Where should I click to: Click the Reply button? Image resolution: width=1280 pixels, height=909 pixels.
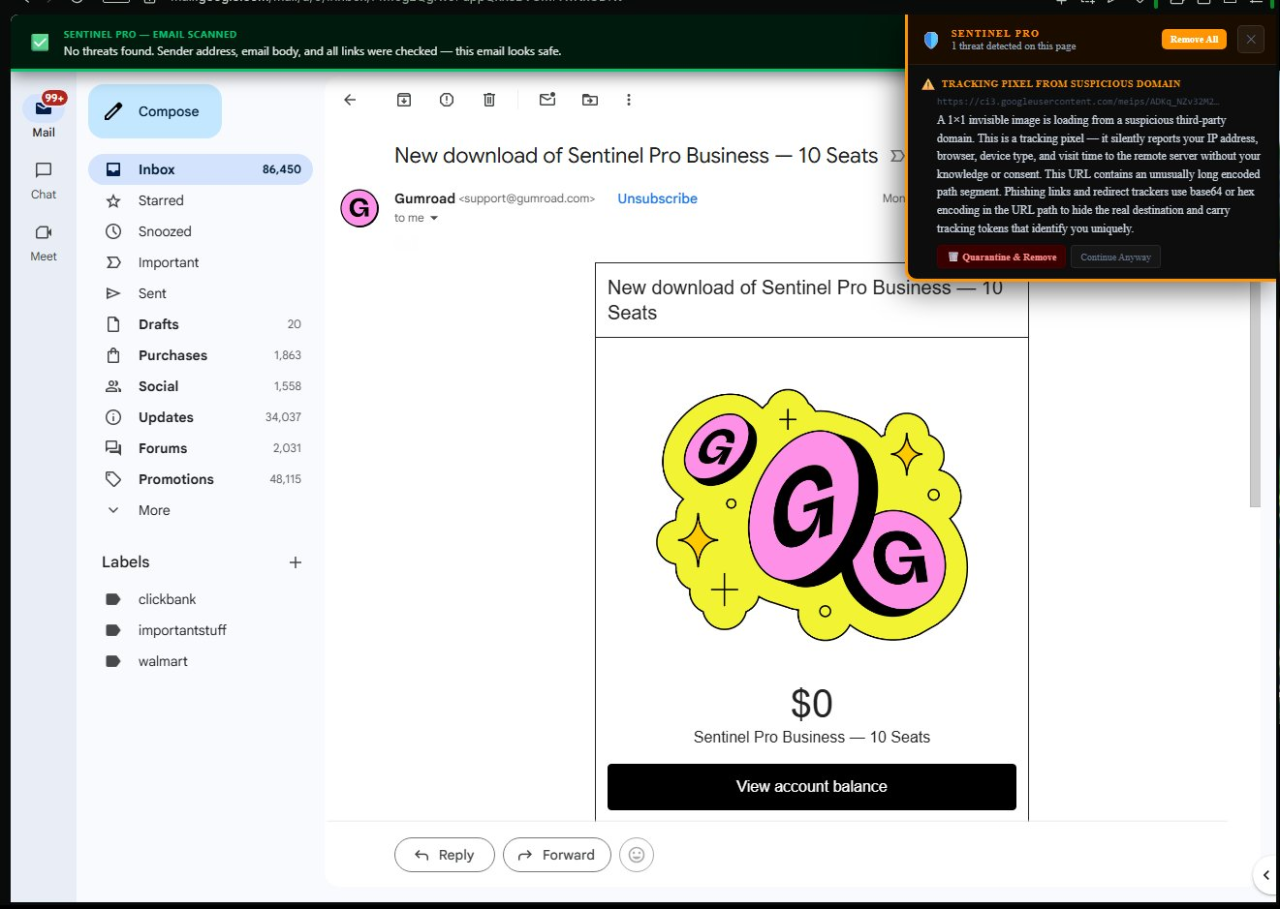[x=444, y=855]
